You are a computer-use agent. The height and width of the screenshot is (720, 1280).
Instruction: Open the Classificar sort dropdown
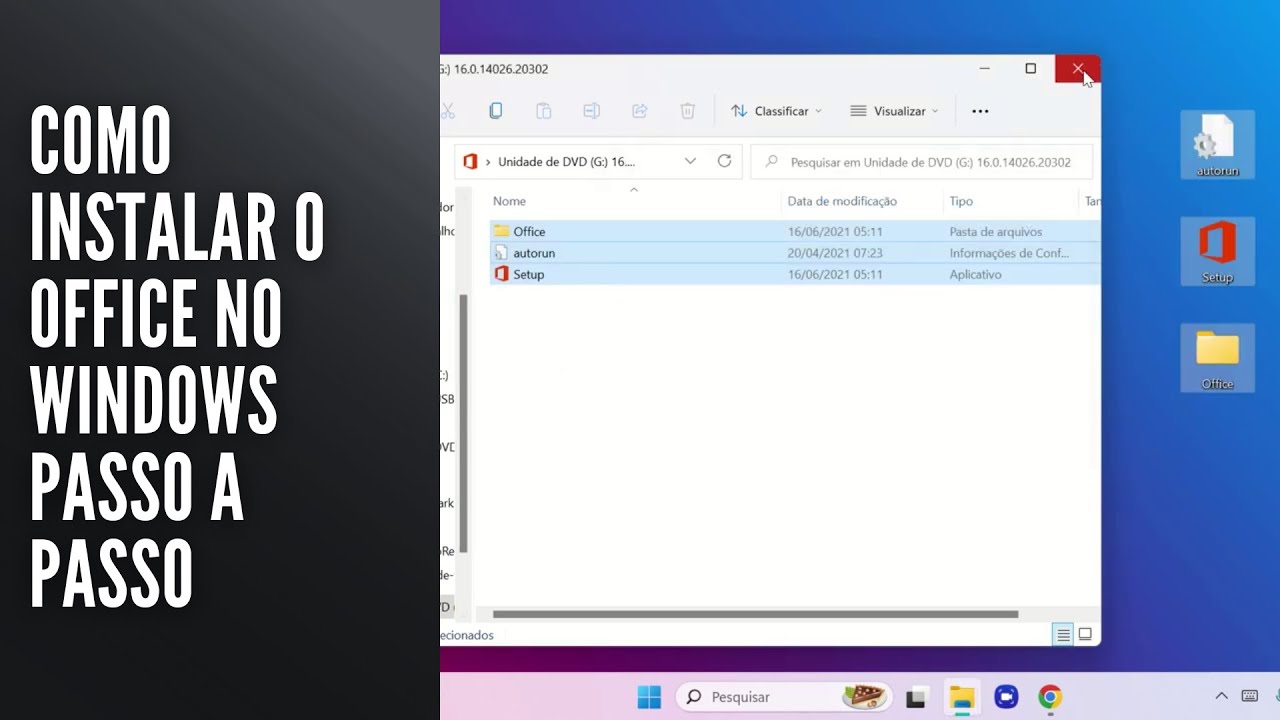pyautogui.click(x=776, y=111)
